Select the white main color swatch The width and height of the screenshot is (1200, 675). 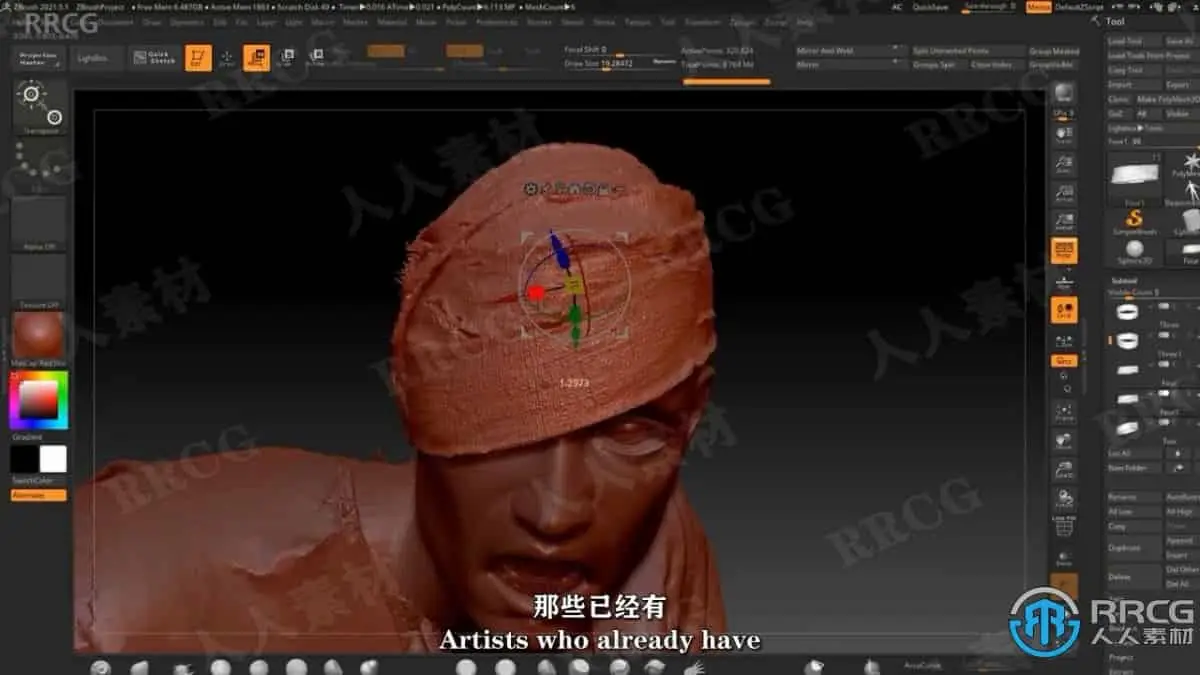pyautogui.click(x=53, y=459)
